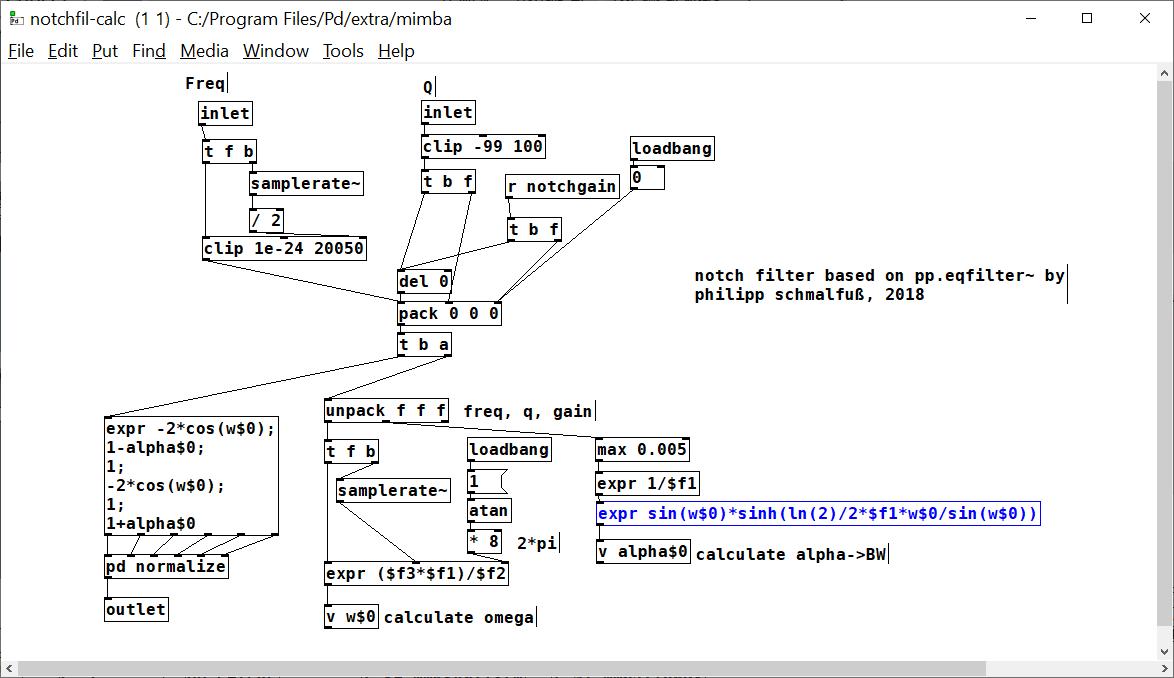This screenshot has height=678, width=1174.
Task: Select the highlighted expr sin sinh object
Action: click(818, 514)
